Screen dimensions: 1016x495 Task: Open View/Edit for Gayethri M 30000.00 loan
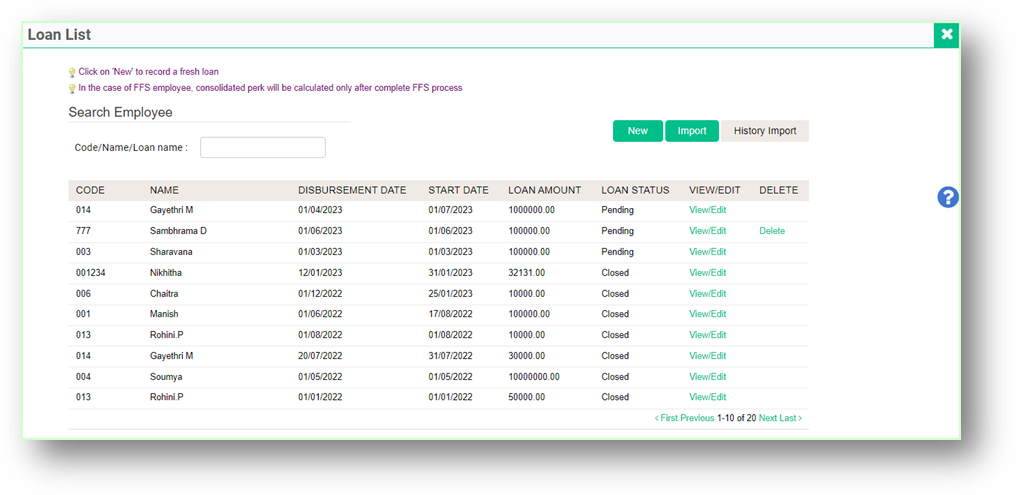(708, 356)
